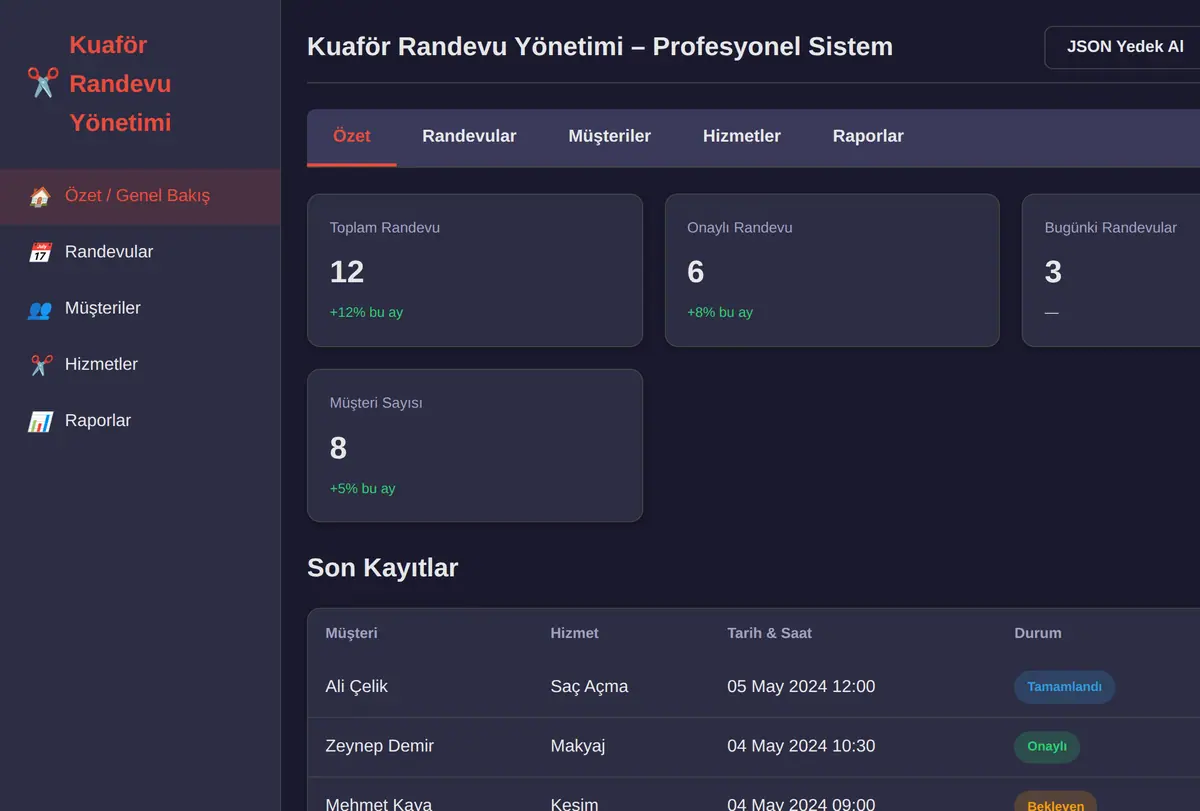Click the Son Kayıtlar heading
The height and width of the screenshot is (811, 1200).
383,568
